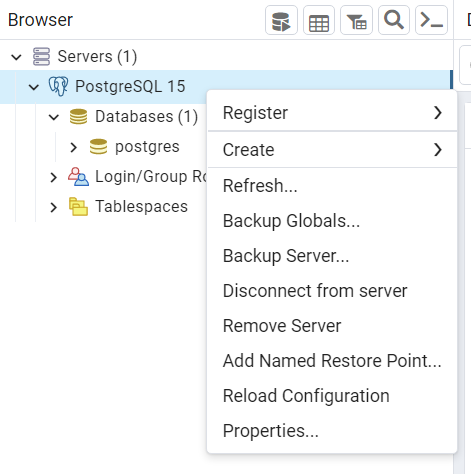Click the PostgreSQL elephant server icon
This screenshot has width=471, height=474.
(x=59, y=86)
